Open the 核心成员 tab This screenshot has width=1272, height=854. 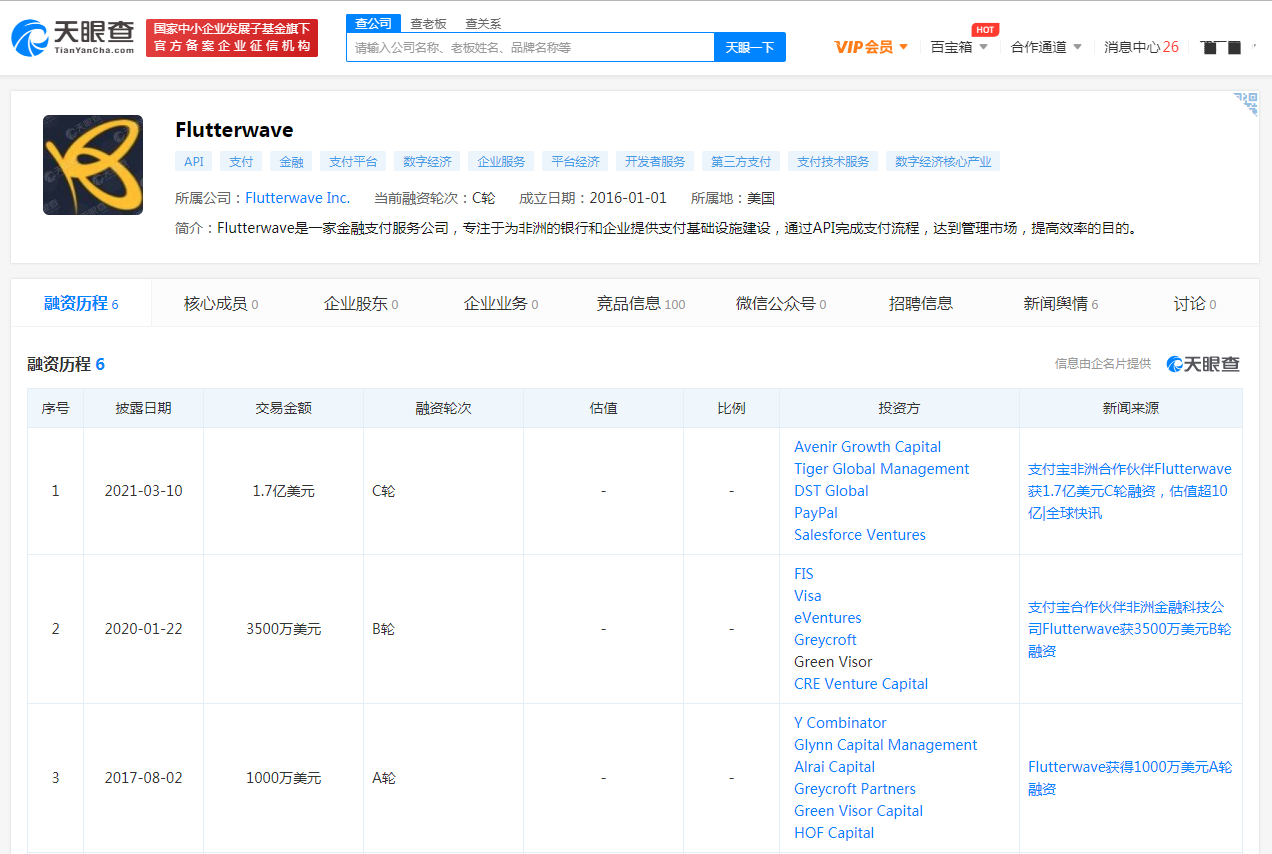pyautogui.click(x=221, y=303)
